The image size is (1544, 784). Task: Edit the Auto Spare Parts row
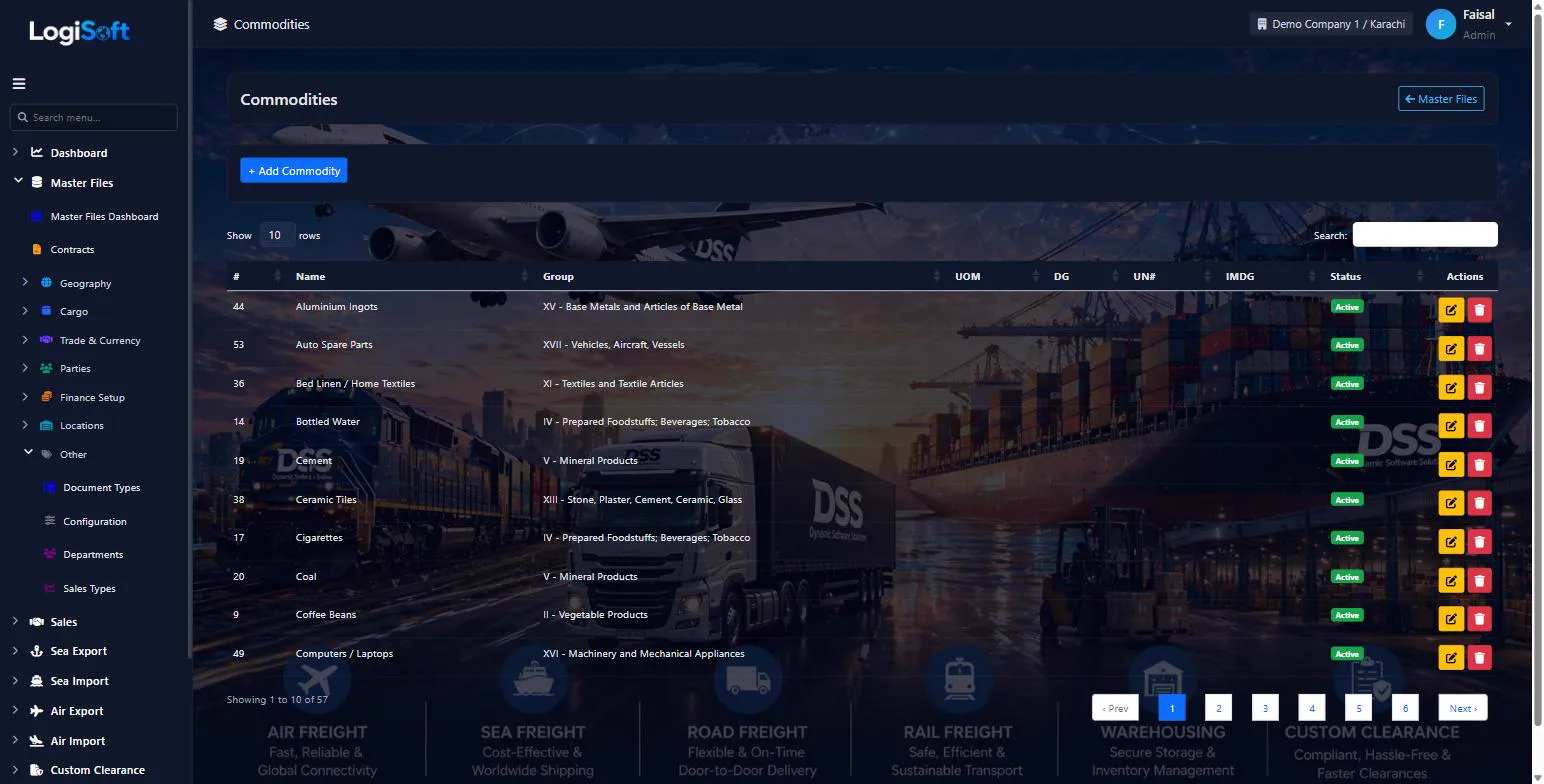tap(1451, 348)
